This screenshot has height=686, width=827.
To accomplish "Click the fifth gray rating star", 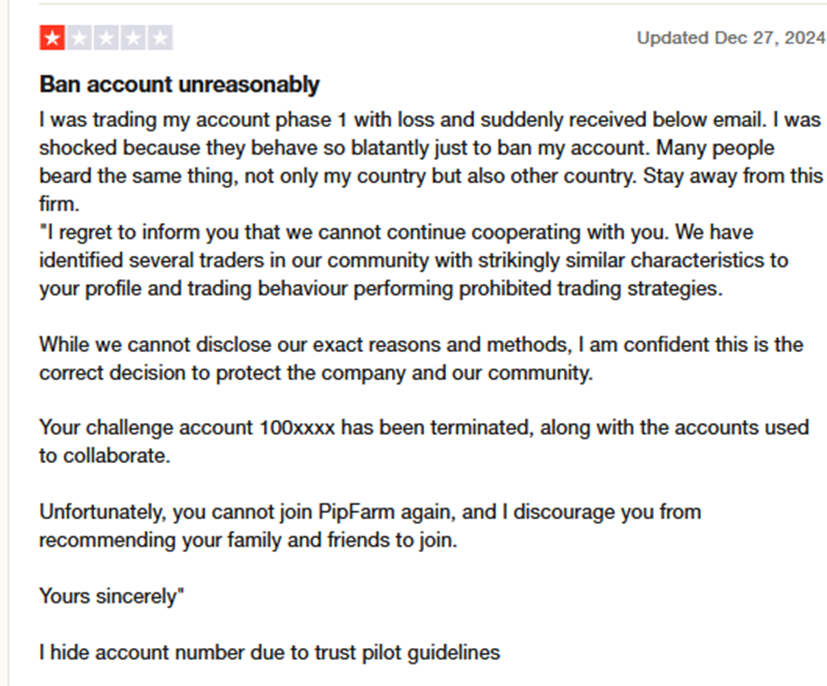I will (x=159, y=39).
